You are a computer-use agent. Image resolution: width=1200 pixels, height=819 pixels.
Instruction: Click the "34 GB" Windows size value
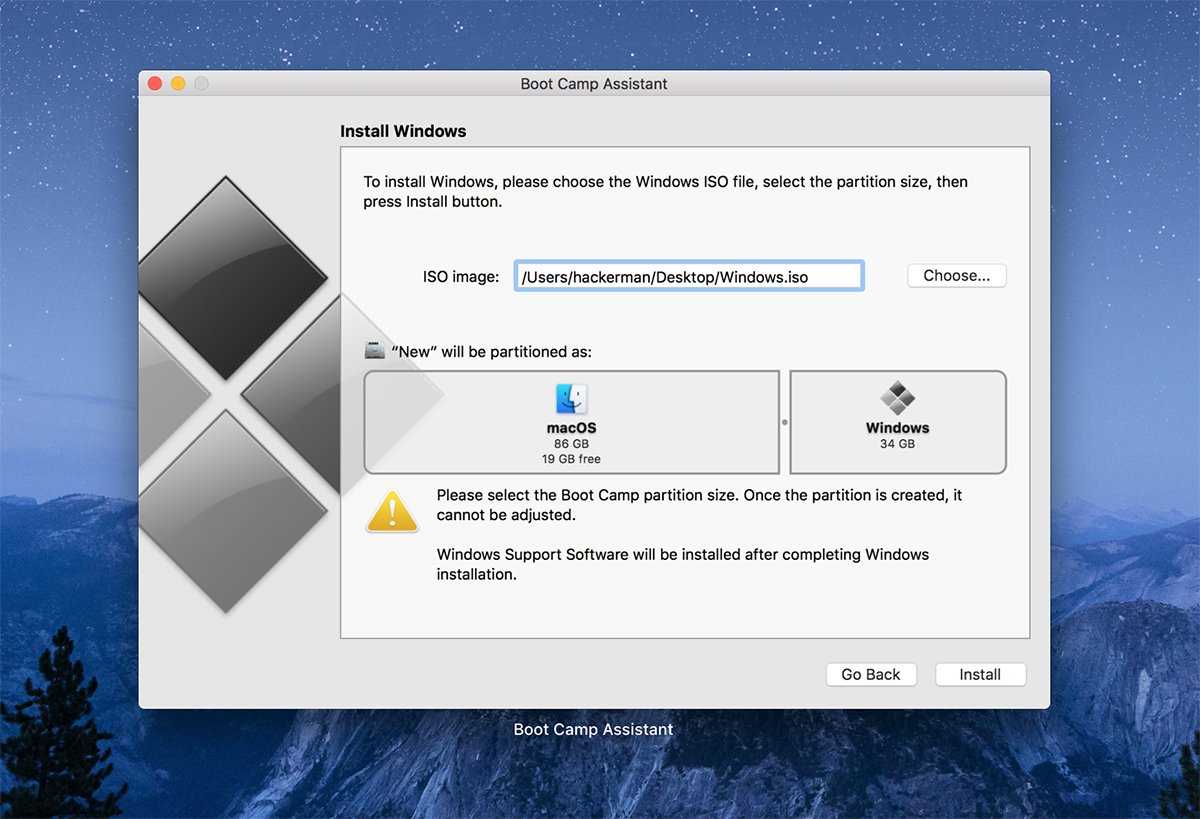click(898, 444)
